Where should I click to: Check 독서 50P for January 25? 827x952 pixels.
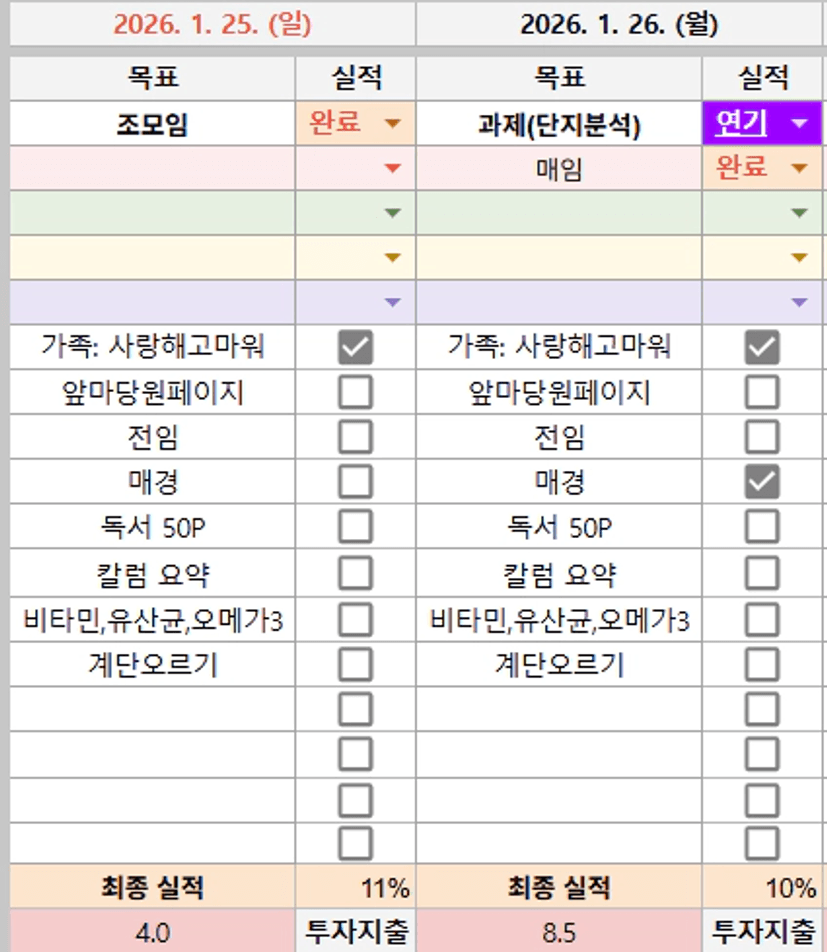(x=355, y=527)
